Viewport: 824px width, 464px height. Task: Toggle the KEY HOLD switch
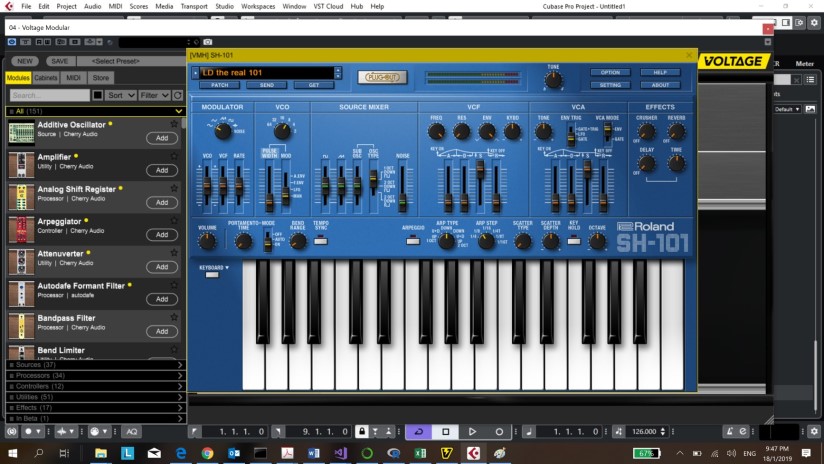(574, 241)
